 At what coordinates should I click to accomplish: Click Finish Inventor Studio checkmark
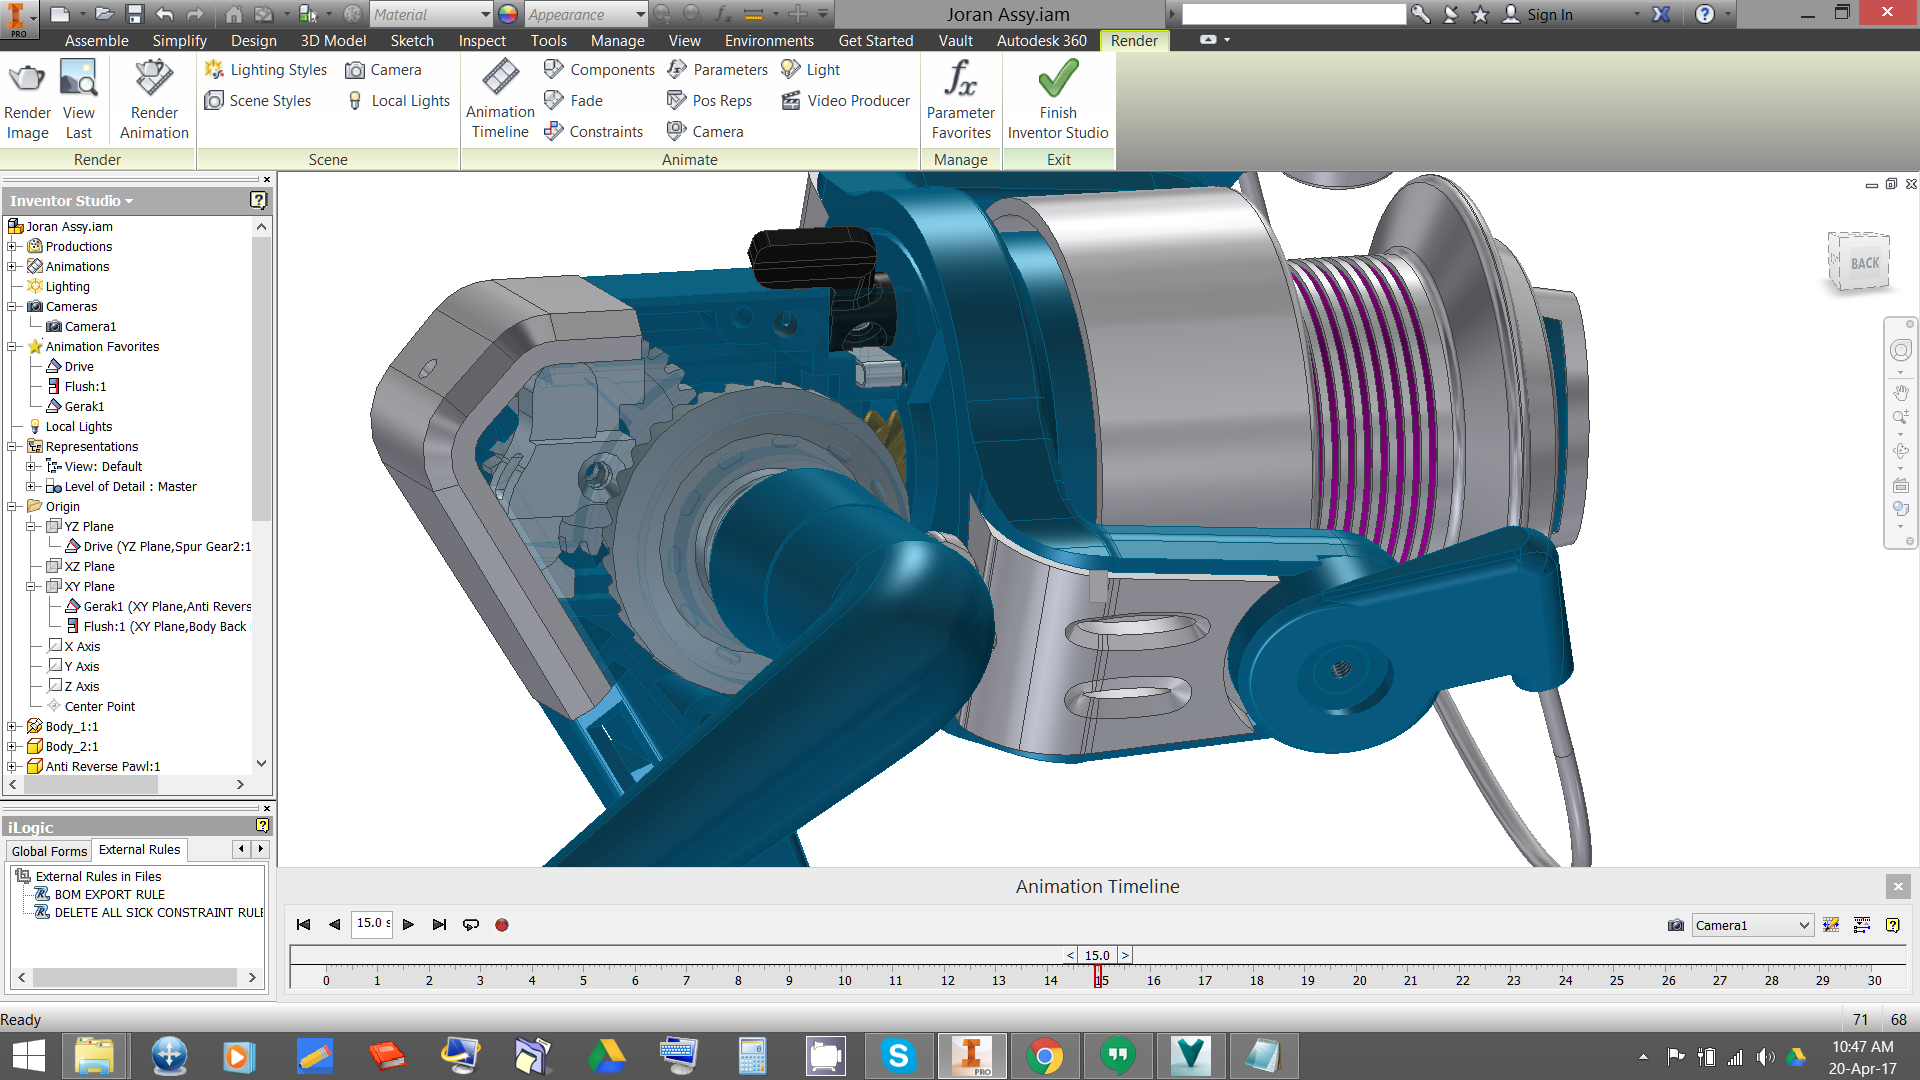pyautogui.click(x=1058, y=100)
